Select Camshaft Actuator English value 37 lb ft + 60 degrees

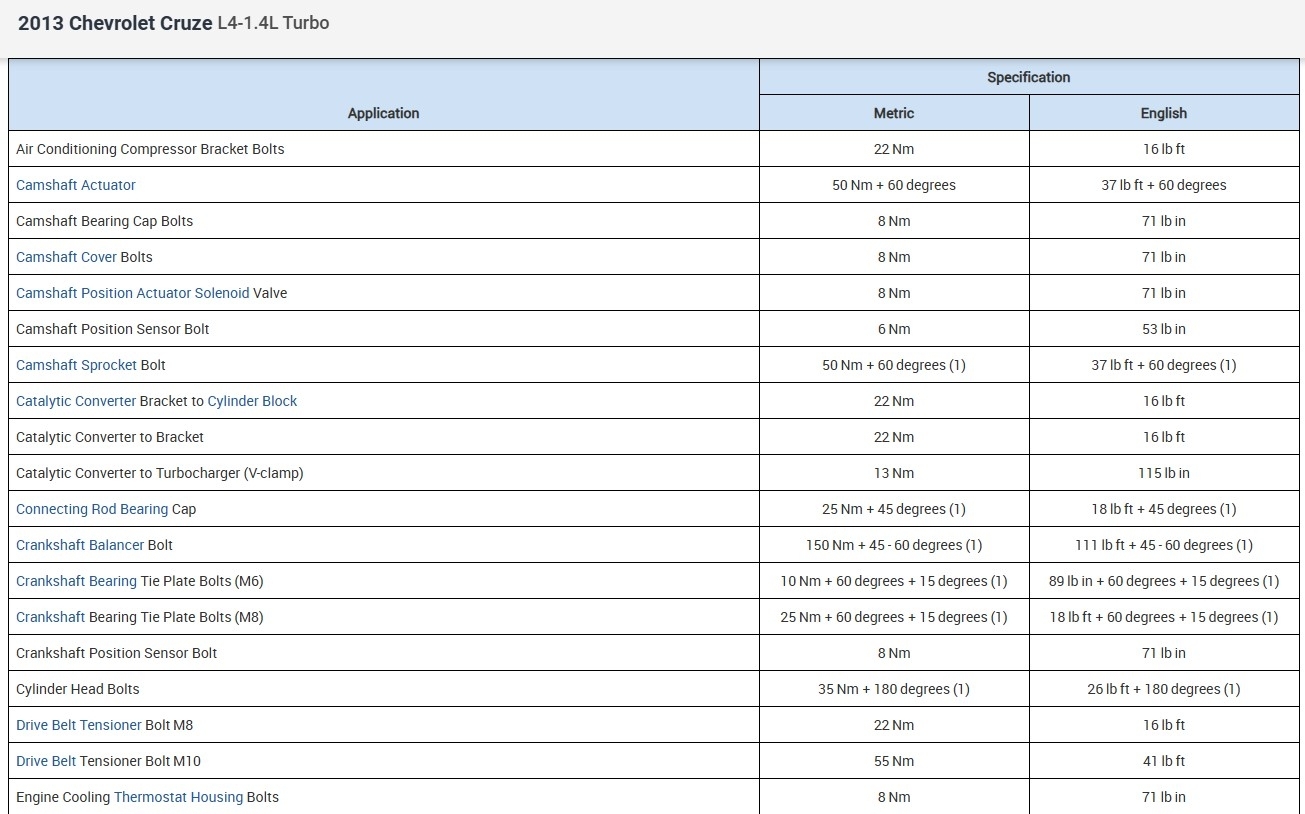(1164, 185)
